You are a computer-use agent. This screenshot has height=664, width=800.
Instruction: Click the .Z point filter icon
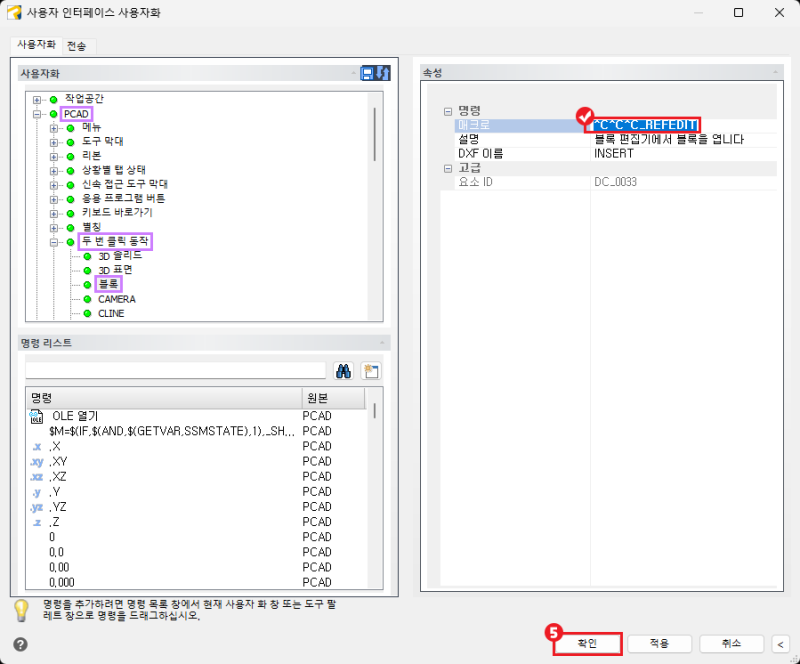(x=37, y=522)
